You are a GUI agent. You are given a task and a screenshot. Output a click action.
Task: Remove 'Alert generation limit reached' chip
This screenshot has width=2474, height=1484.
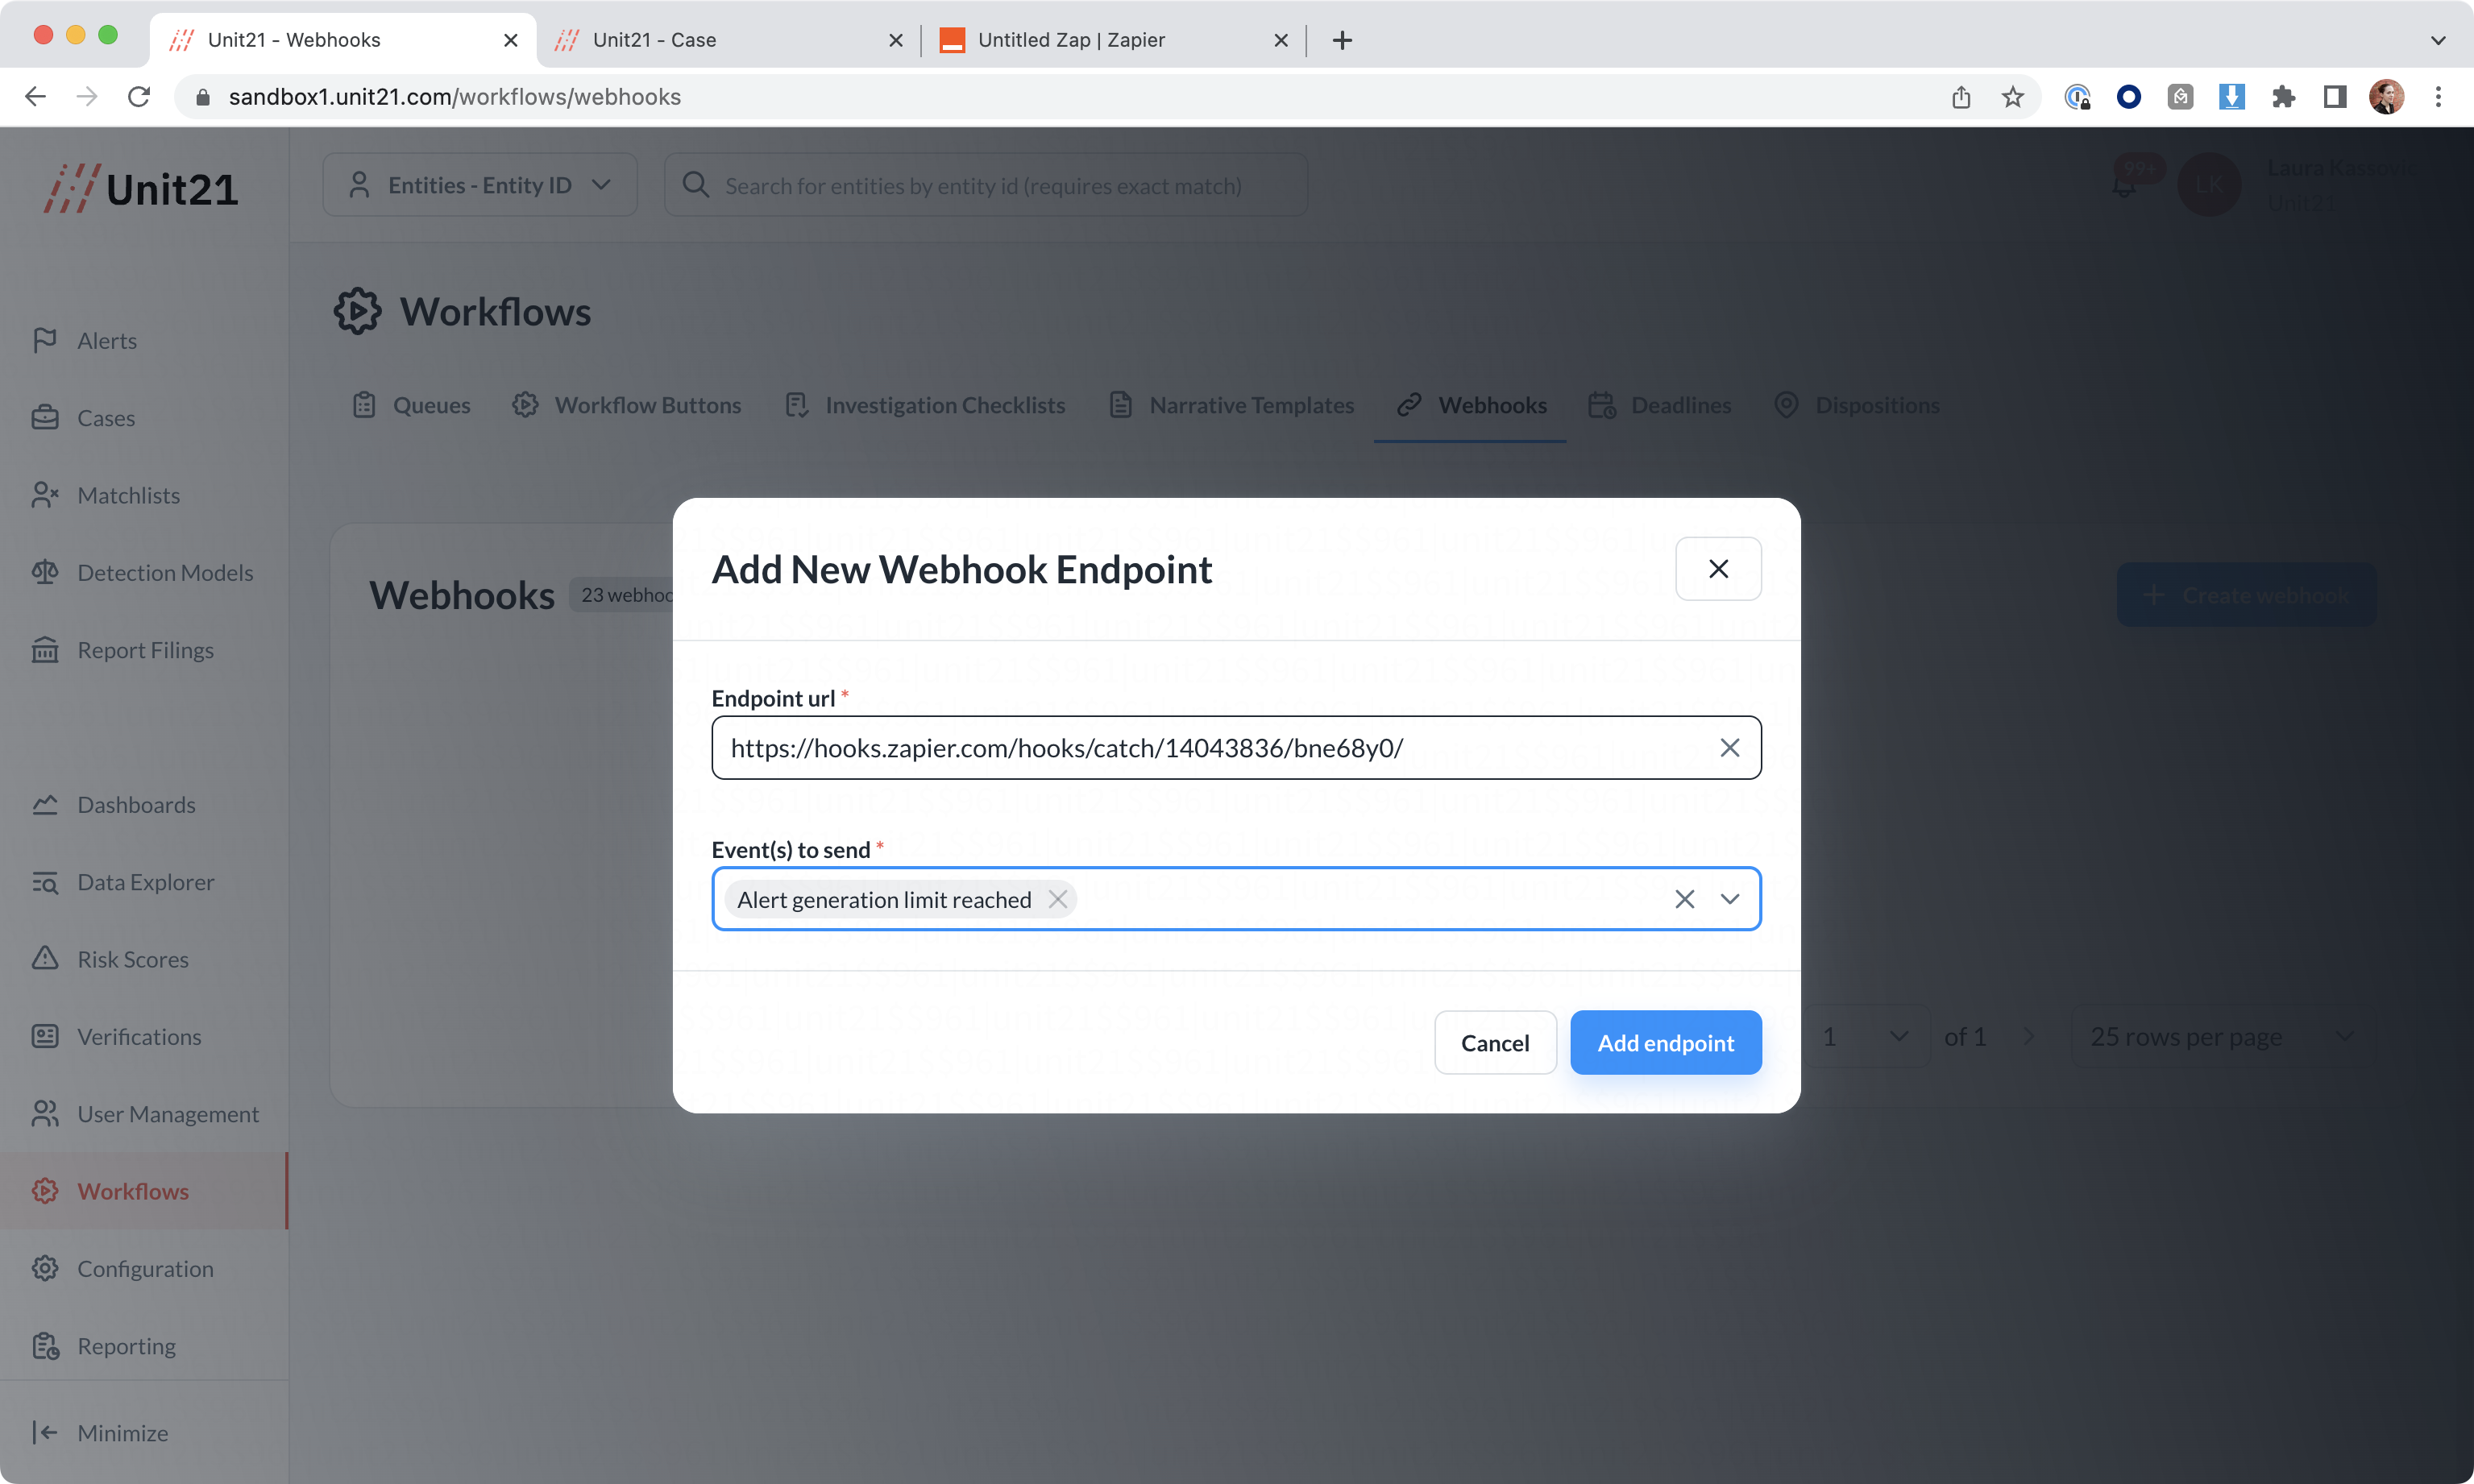1057,899
